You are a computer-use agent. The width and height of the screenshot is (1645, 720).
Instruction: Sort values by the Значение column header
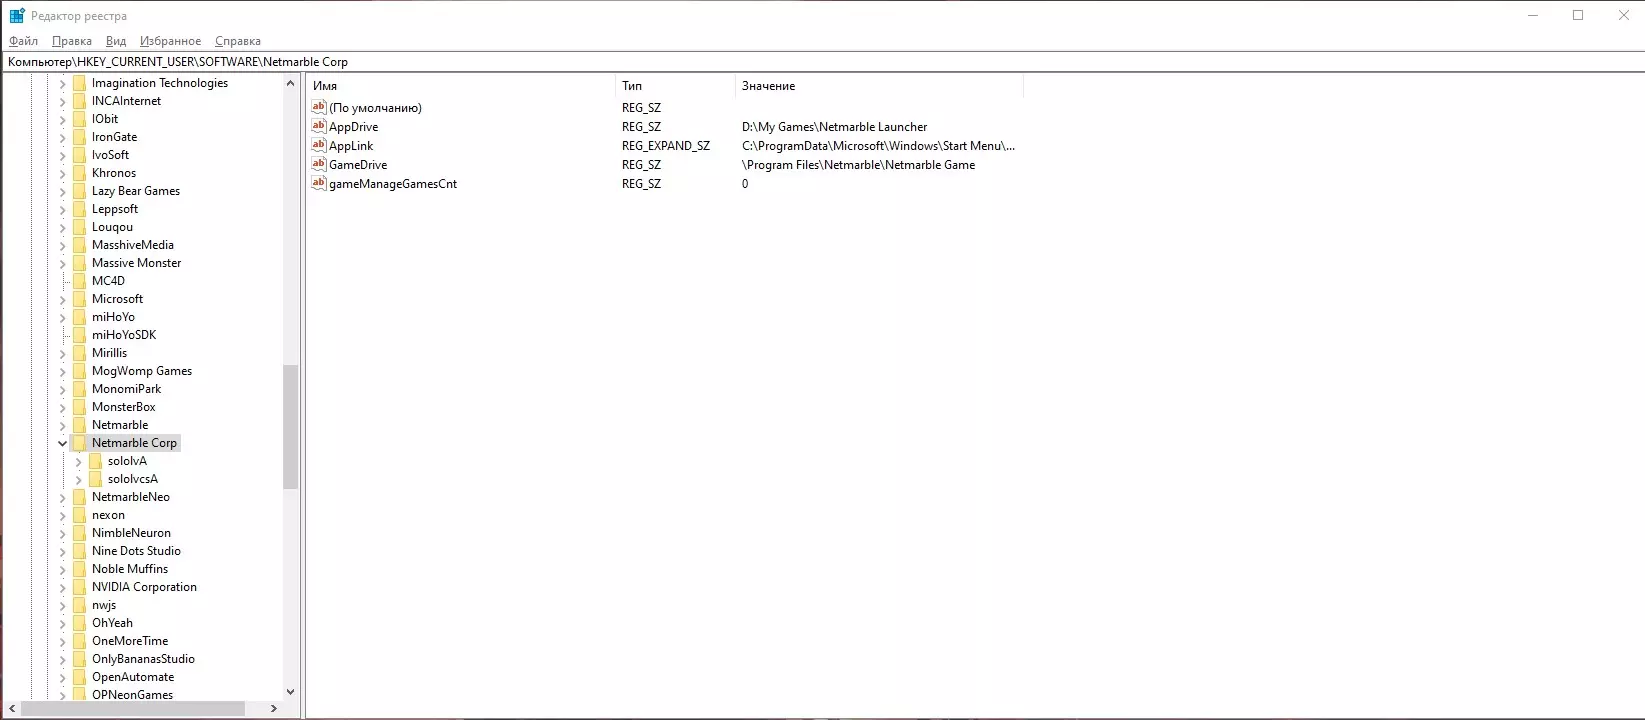(x=879, y=86)
